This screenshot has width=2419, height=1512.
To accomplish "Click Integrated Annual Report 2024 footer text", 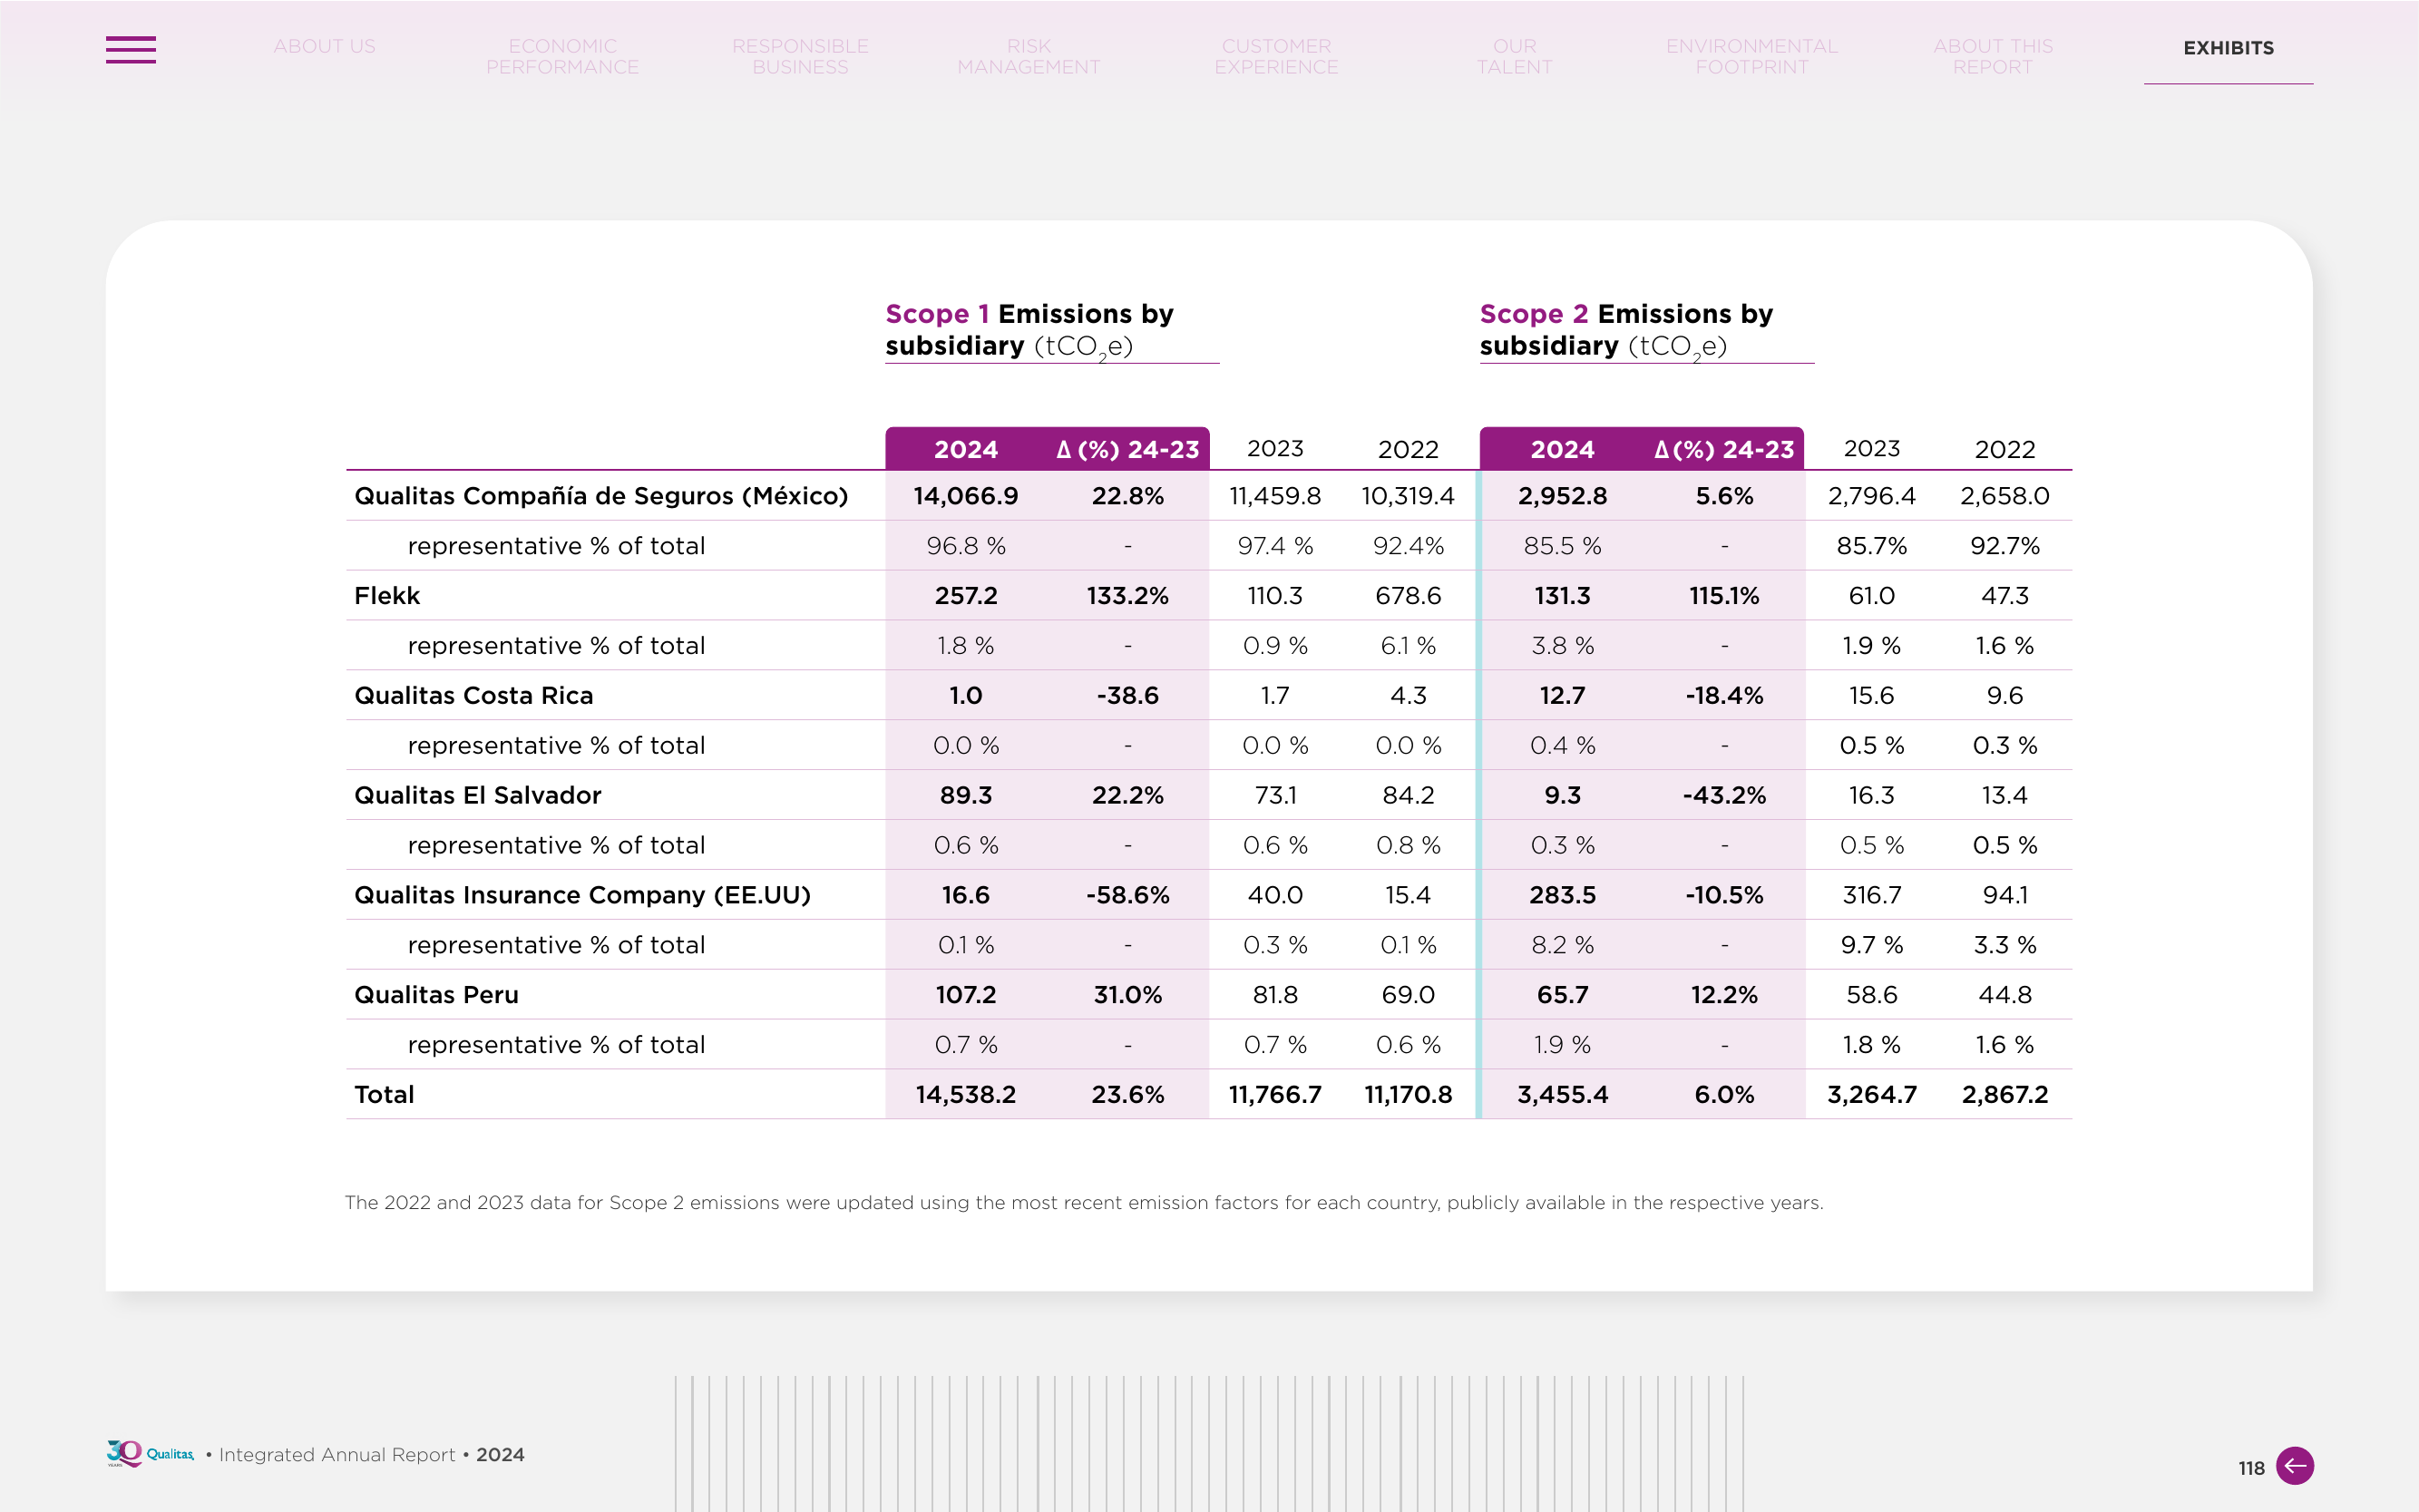I will pyautogui.click(x=371, y=1455).
